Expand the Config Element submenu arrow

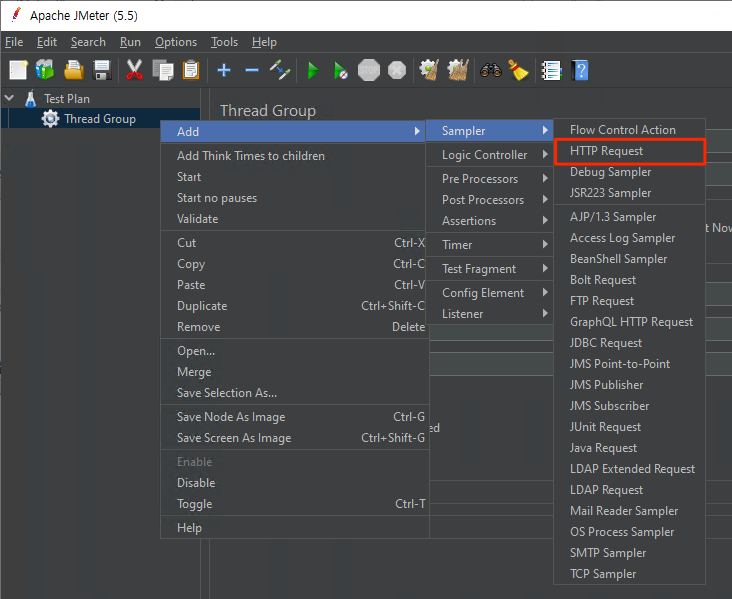[545, 292]
